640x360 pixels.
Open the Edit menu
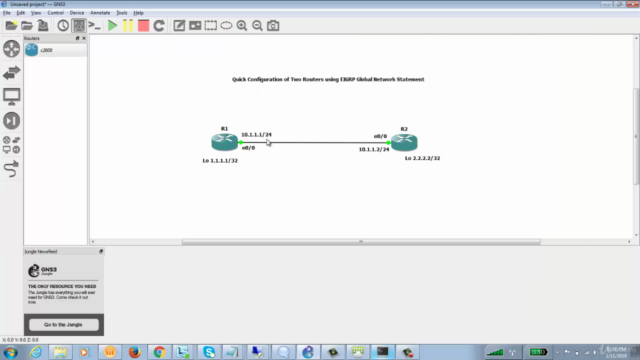pos(20,13)
